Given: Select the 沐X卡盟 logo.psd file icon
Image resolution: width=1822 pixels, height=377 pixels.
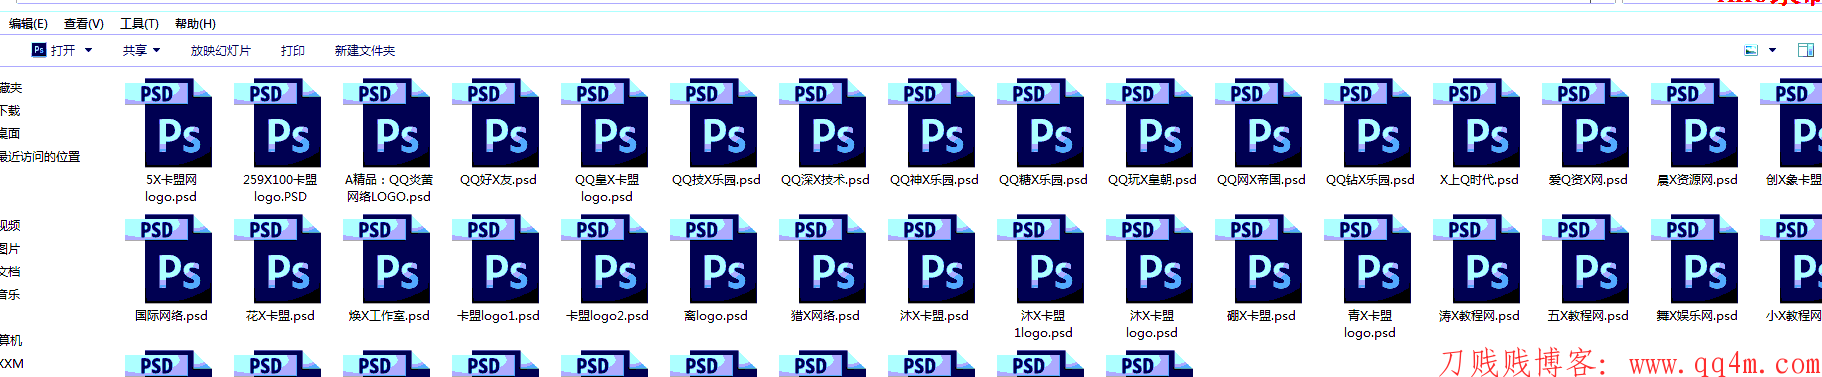Looking at the screenshot, I should (x=1150, y=259).
